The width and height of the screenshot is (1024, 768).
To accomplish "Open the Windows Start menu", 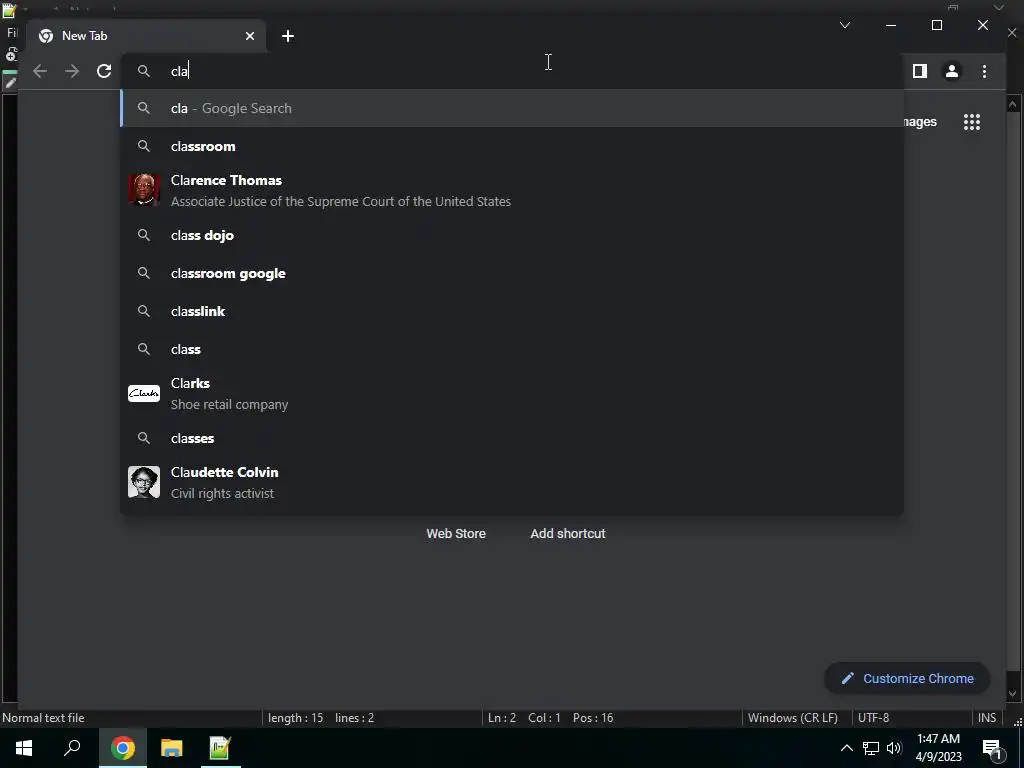I will pos(24,748).
